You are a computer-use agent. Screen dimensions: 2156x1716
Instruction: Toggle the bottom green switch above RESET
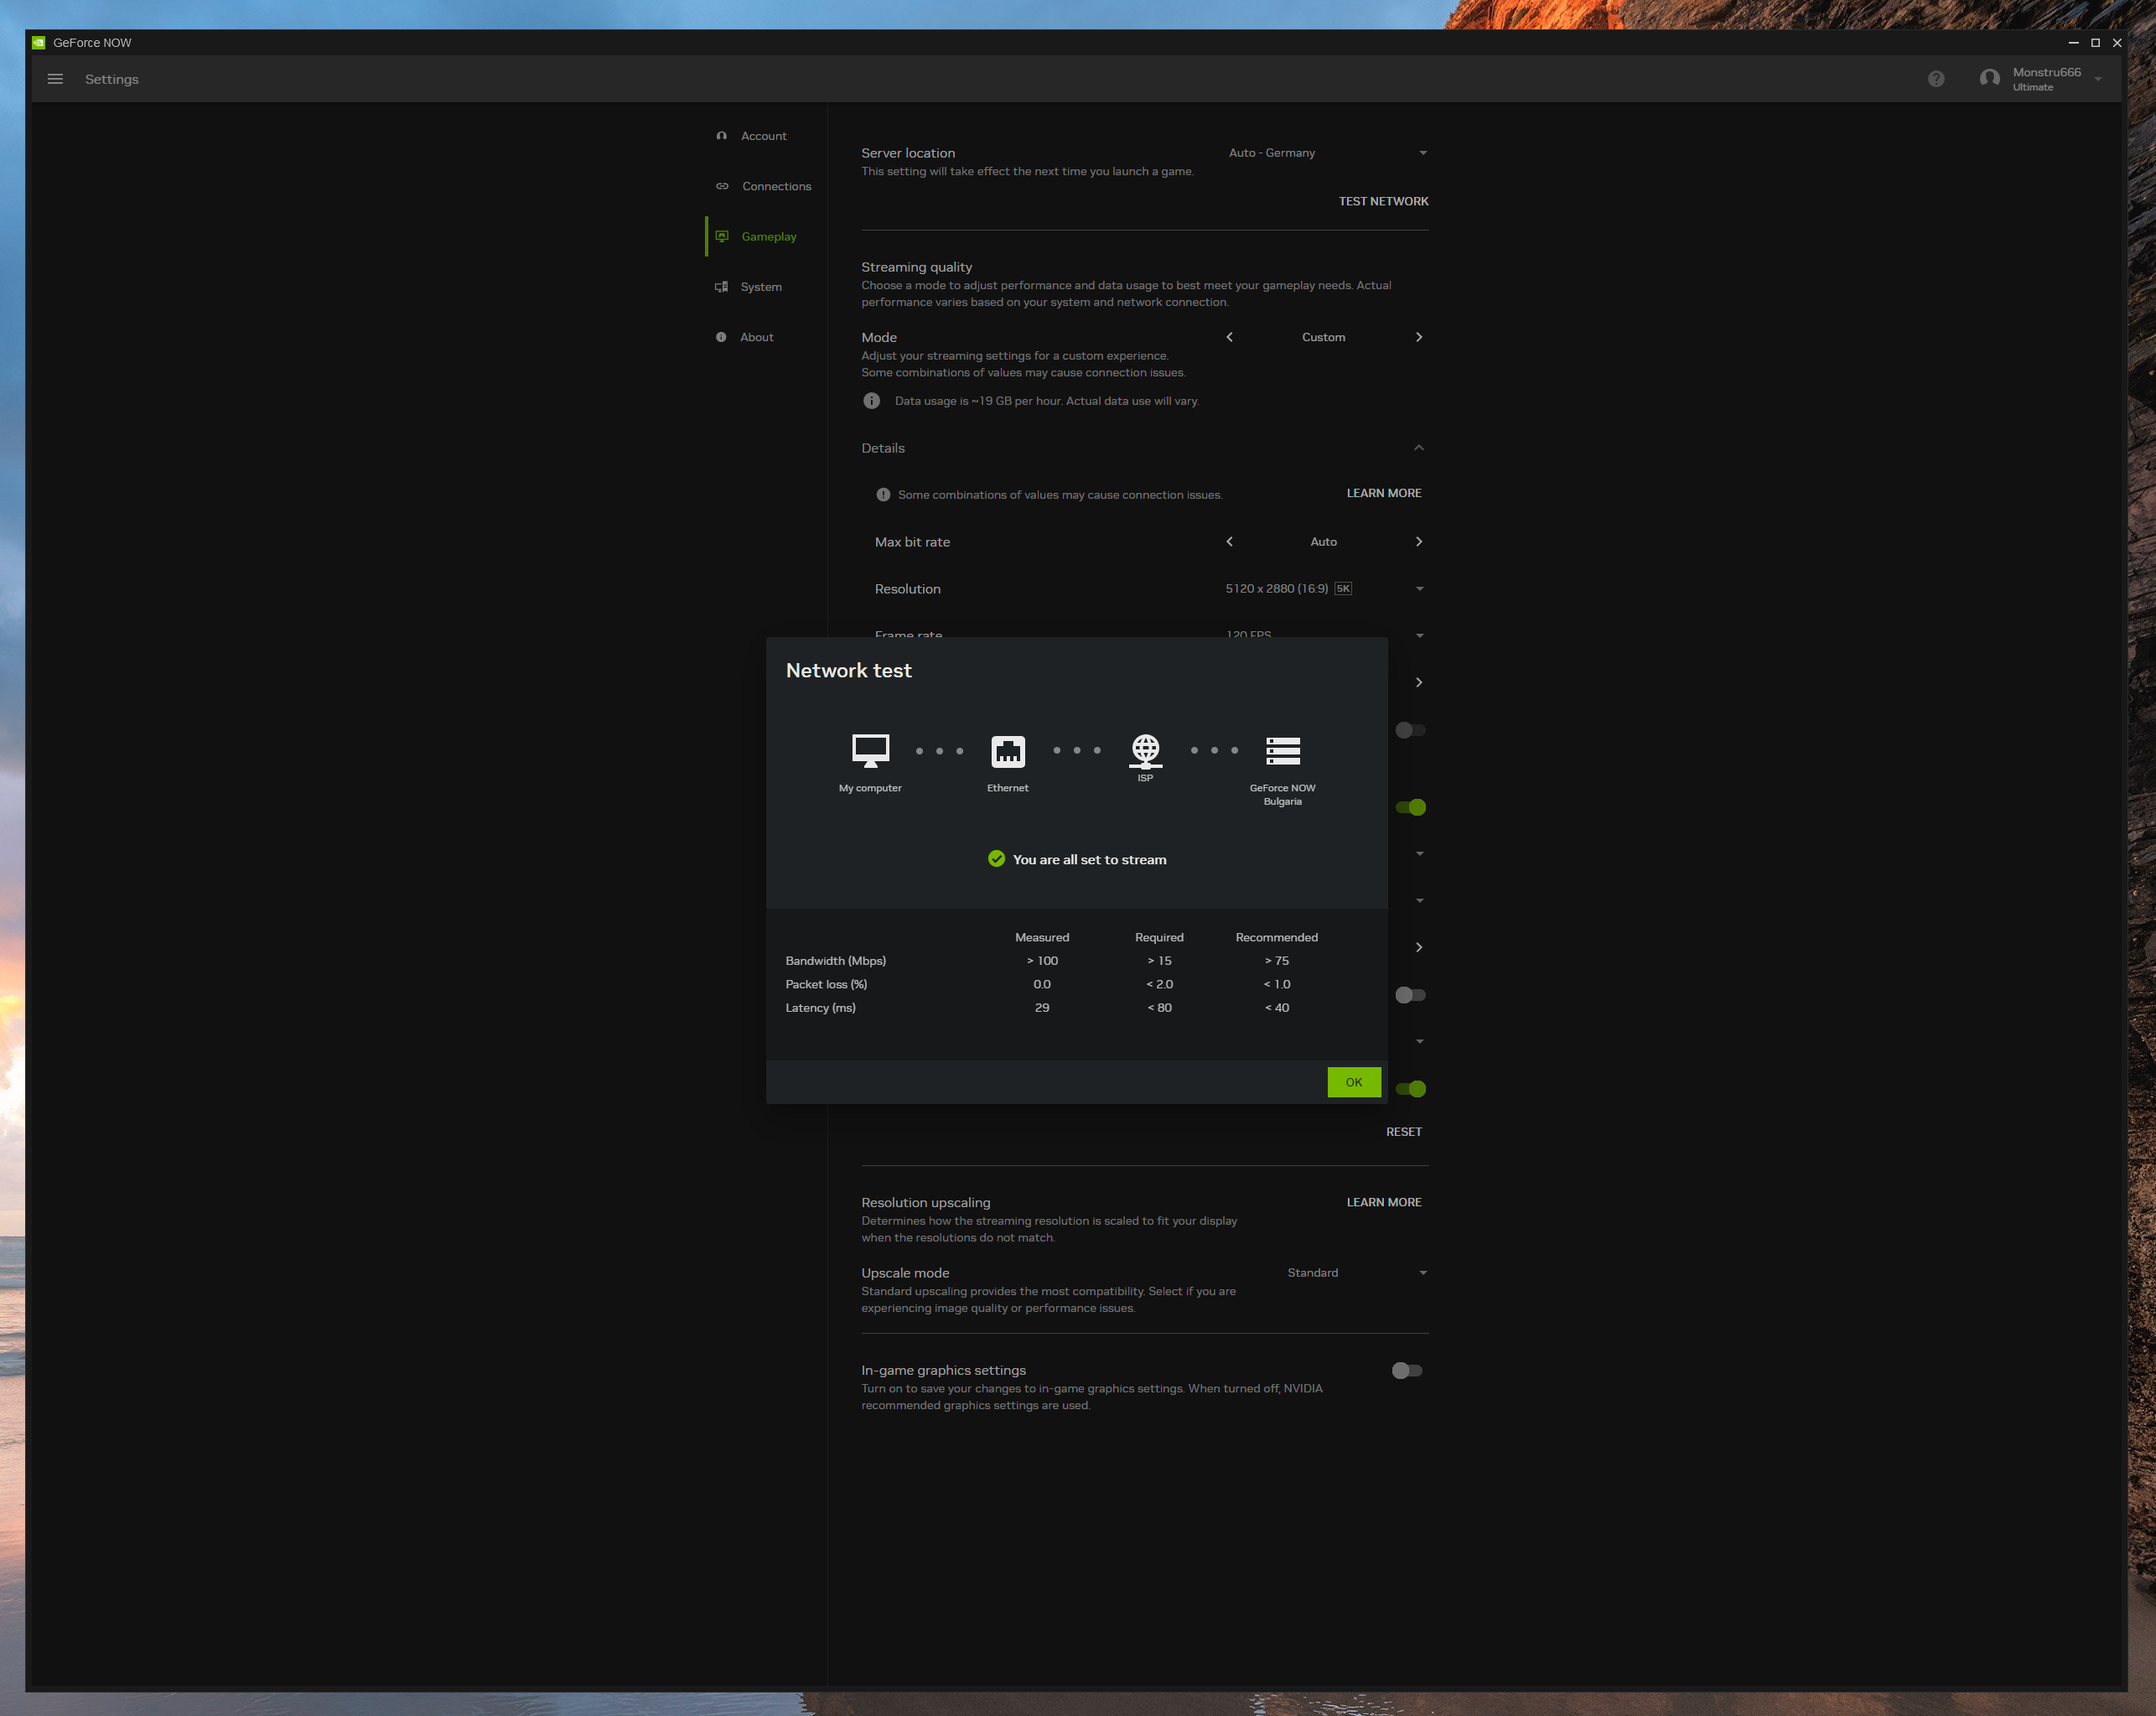point(1411,1089)
